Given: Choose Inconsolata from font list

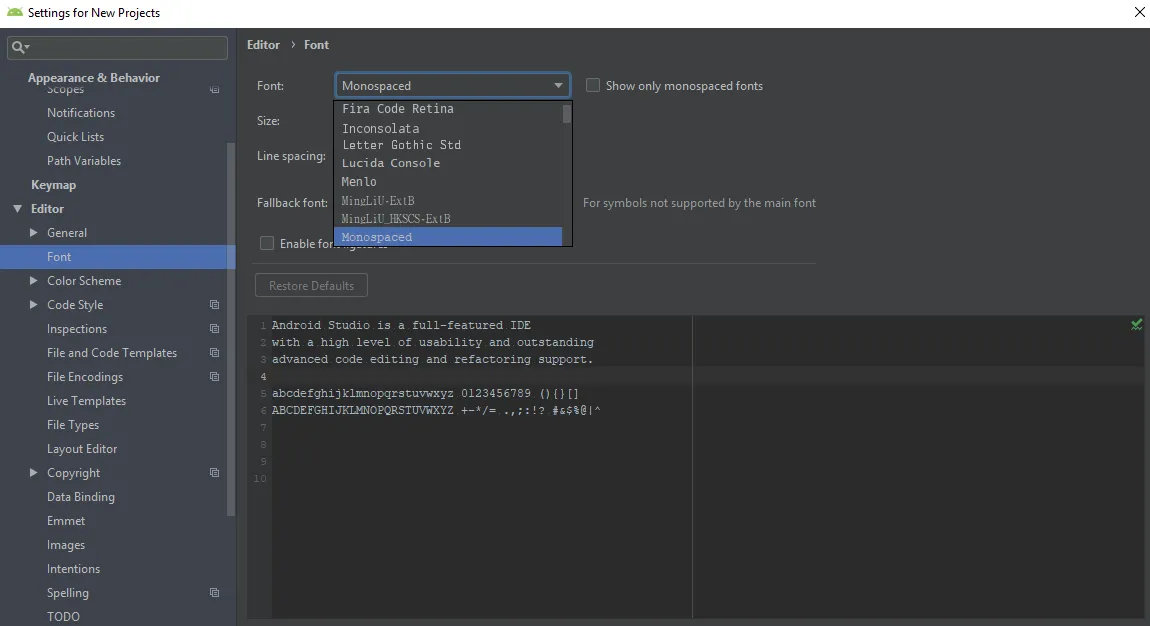Looking at the screenshot, I should 448,128.
